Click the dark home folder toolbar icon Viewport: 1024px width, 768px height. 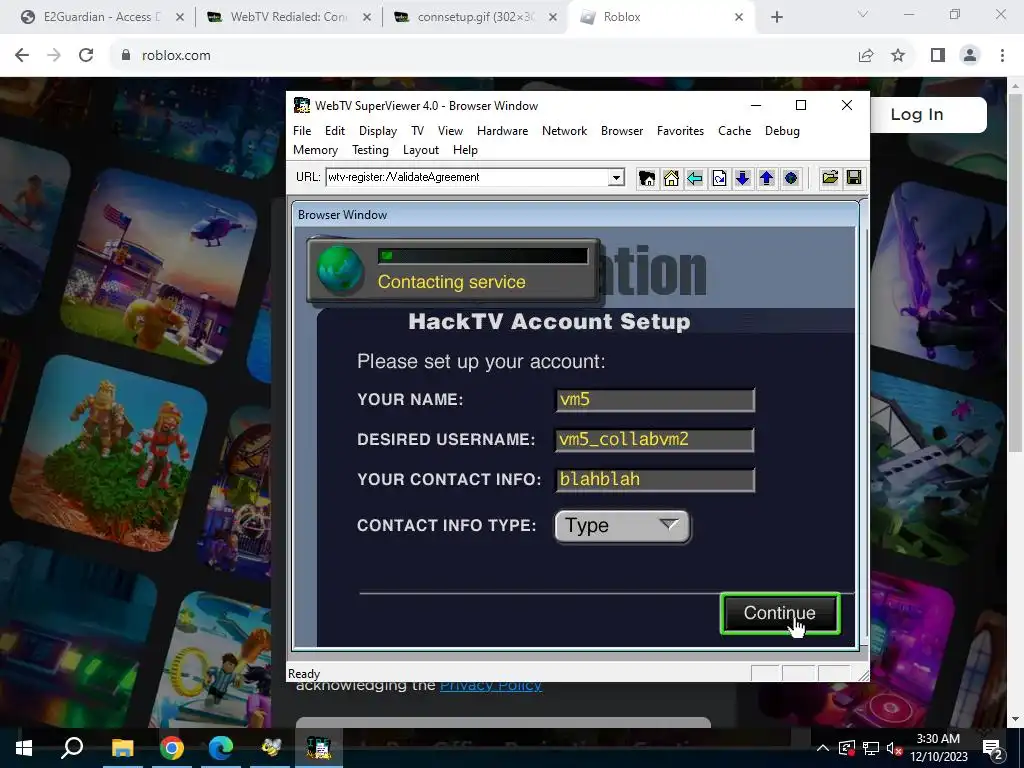point(647,178)
